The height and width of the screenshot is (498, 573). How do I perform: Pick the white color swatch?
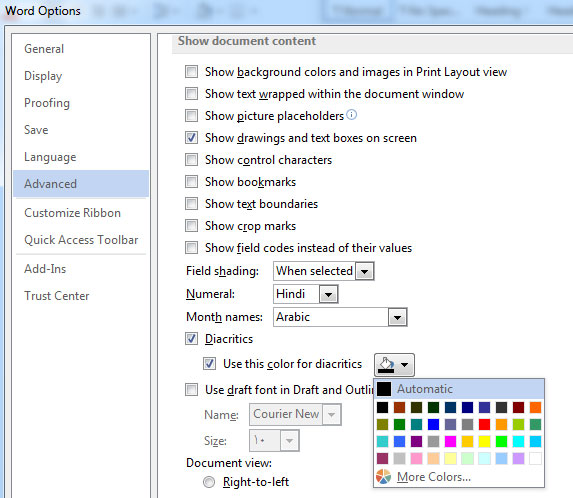[x=535, y=458]
